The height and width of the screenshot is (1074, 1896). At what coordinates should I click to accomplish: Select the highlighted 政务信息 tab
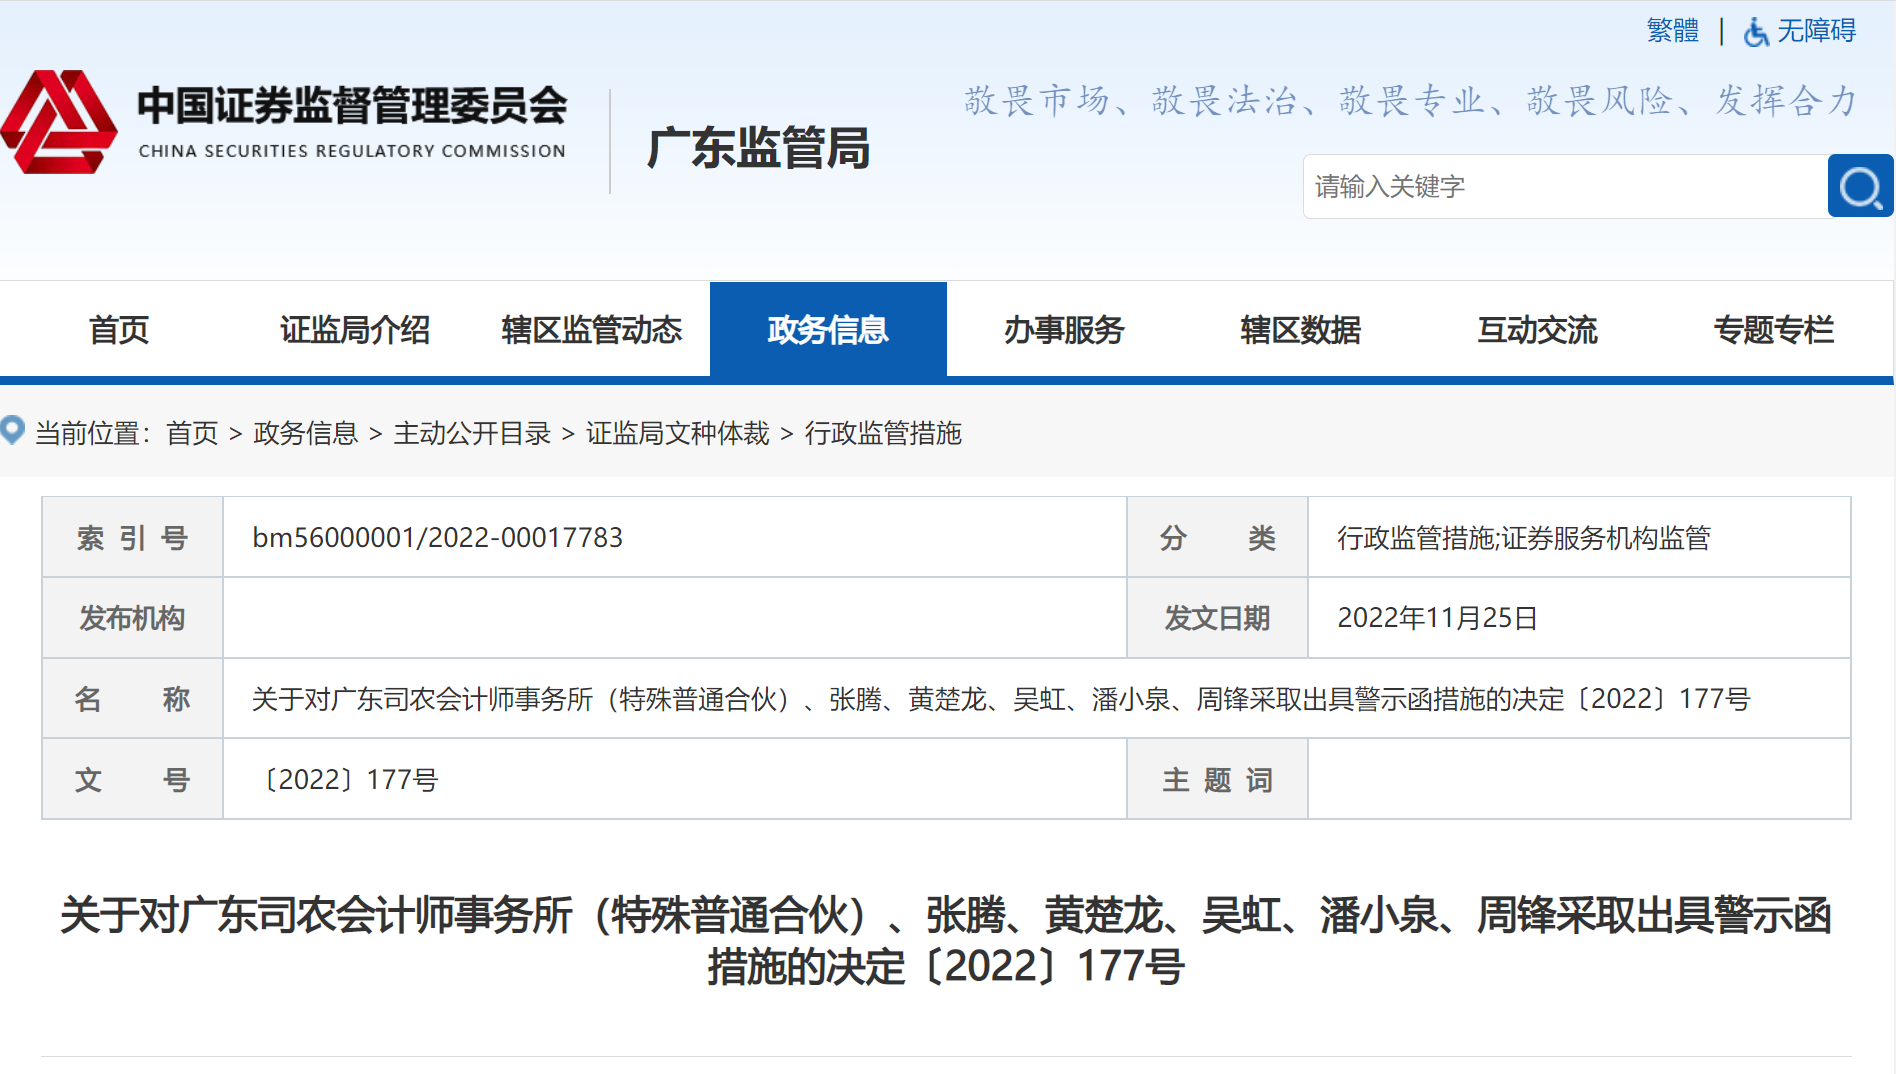828,330
